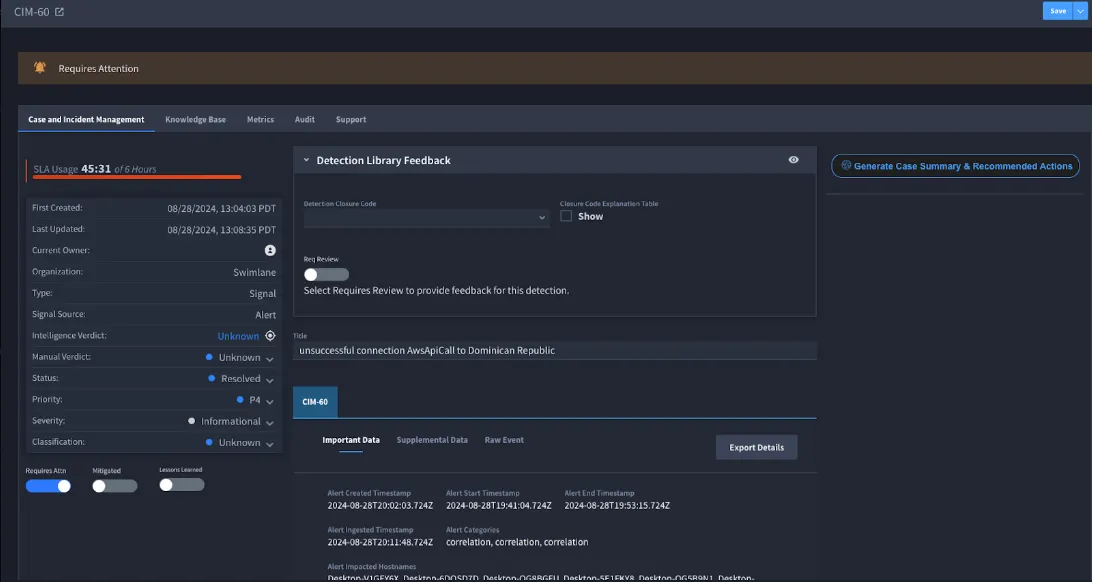Go to the Audit tab
The width and height of the screenshot is (1093, 582).
(x=305, y=119)
